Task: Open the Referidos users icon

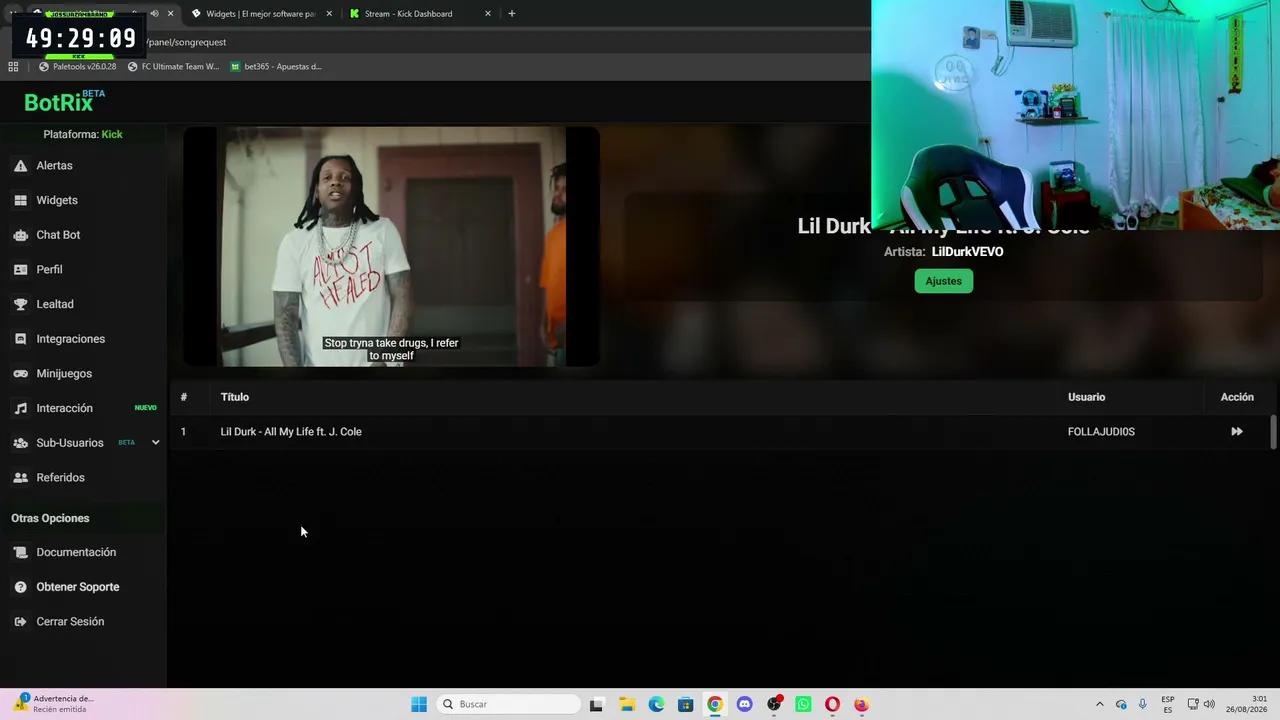Action: (20, 478)
